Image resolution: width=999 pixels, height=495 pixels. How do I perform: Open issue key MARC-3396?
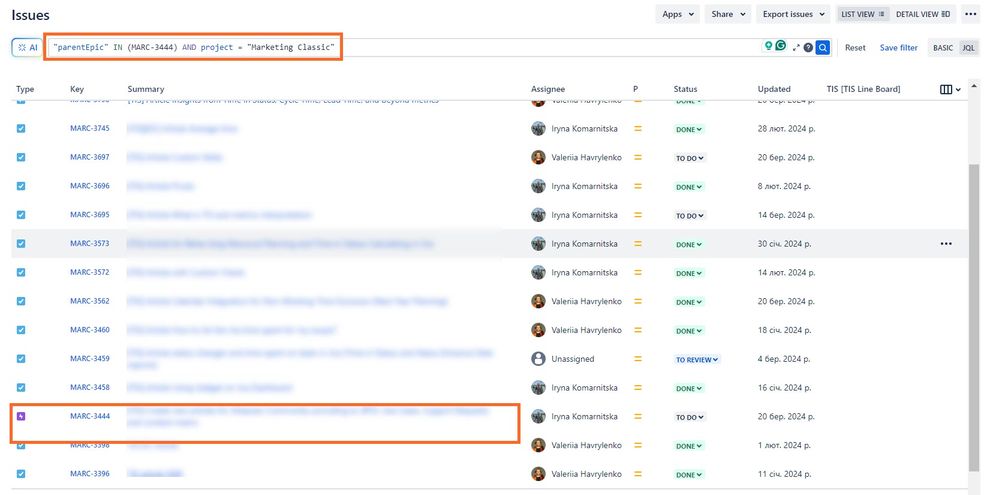pyautogui.click(x=90, y=474)
